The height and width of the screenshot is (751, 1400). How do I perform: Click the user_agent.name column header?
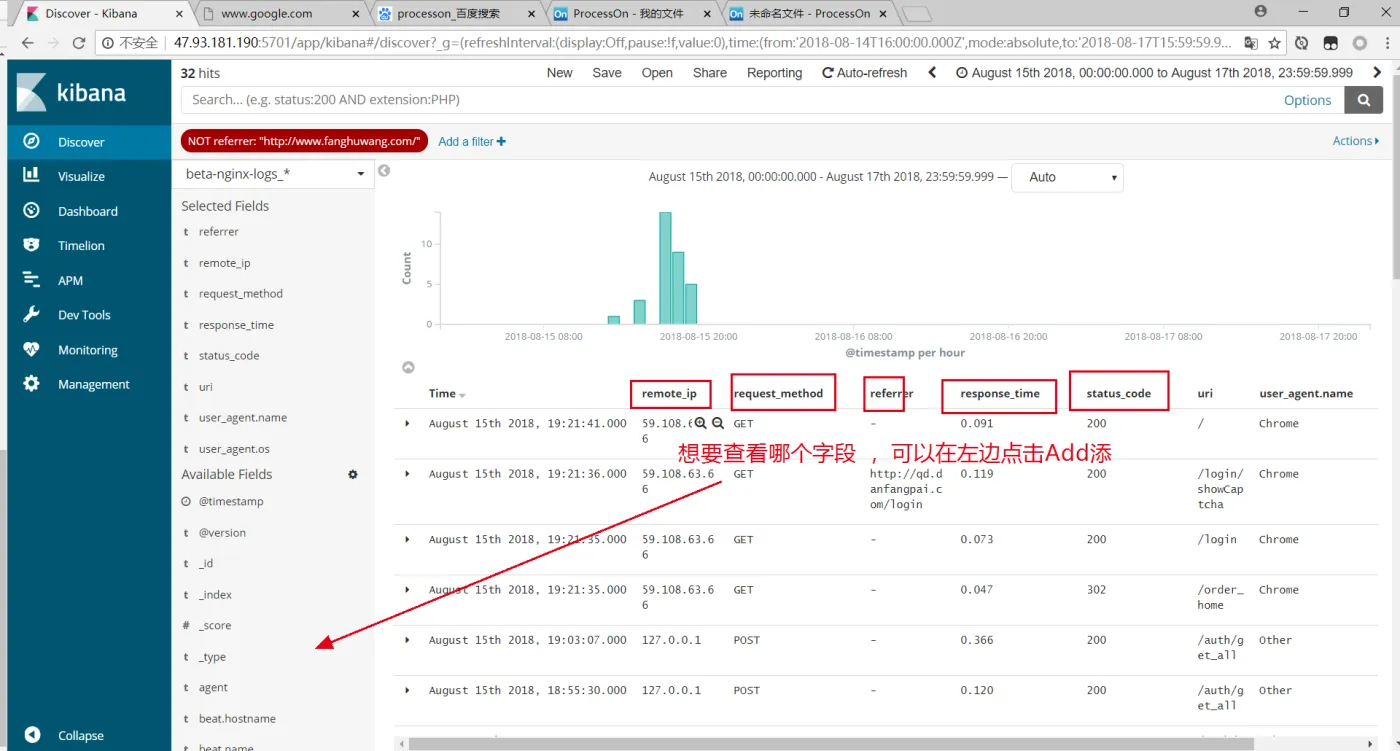1306,394
